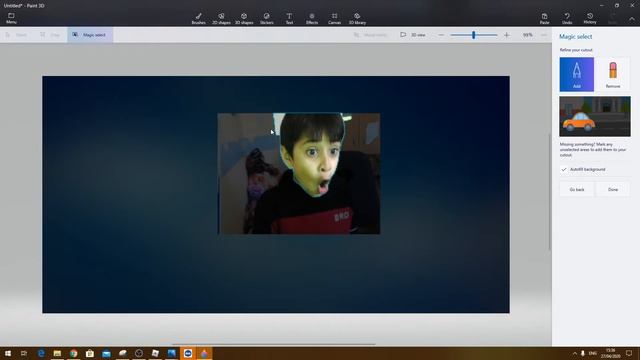Open Microsoft Store from the taskbar
This screenshot has height=360, width=640.
pos(90,353)
